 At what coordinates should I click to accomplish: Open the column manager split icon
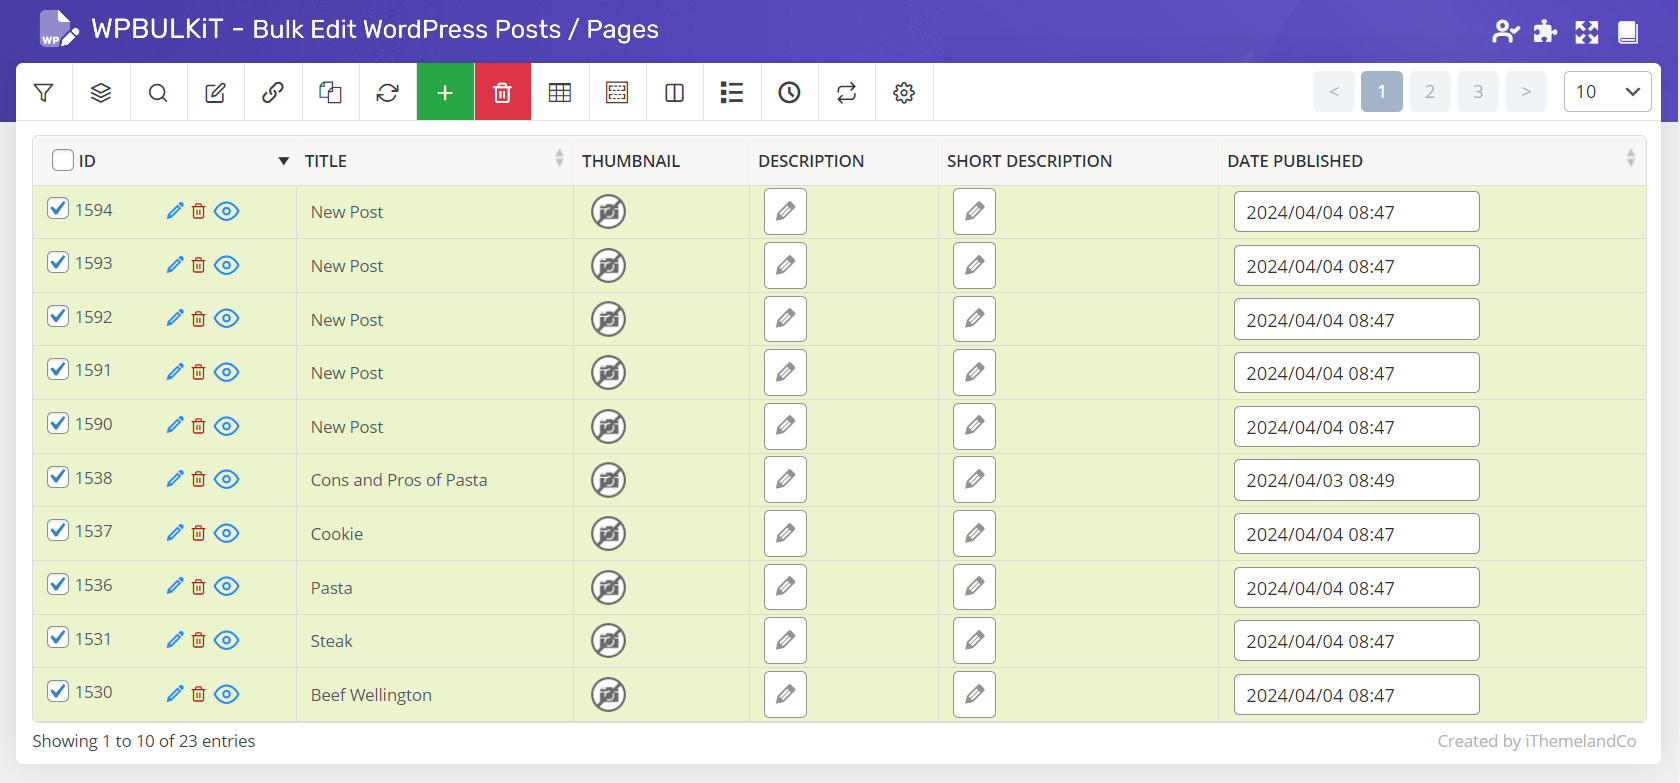[x=674, y=93]
